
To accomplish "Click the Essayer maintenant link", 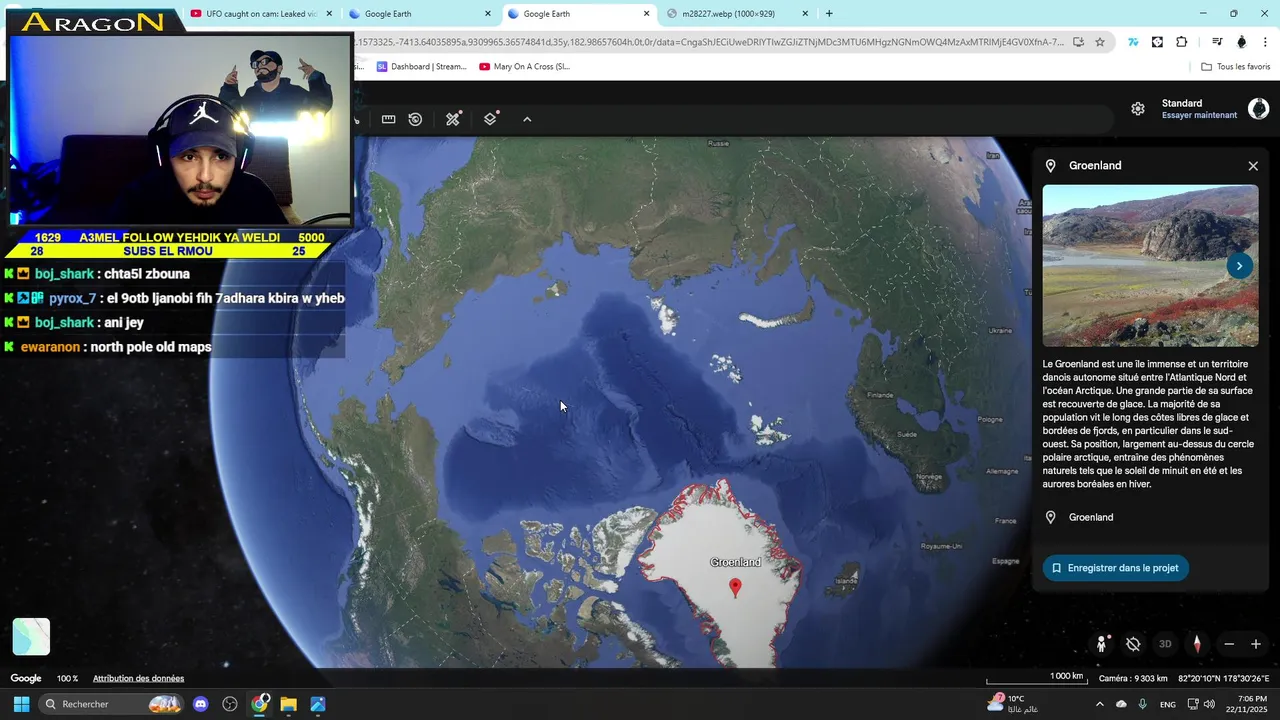I will point(1199,115).
